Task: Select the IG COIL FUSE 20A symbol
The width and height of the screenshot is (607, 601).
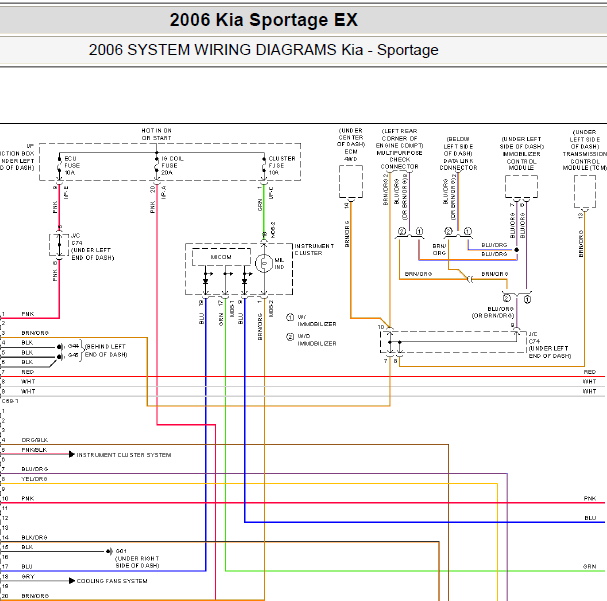Action: click(x=157, y=166)
